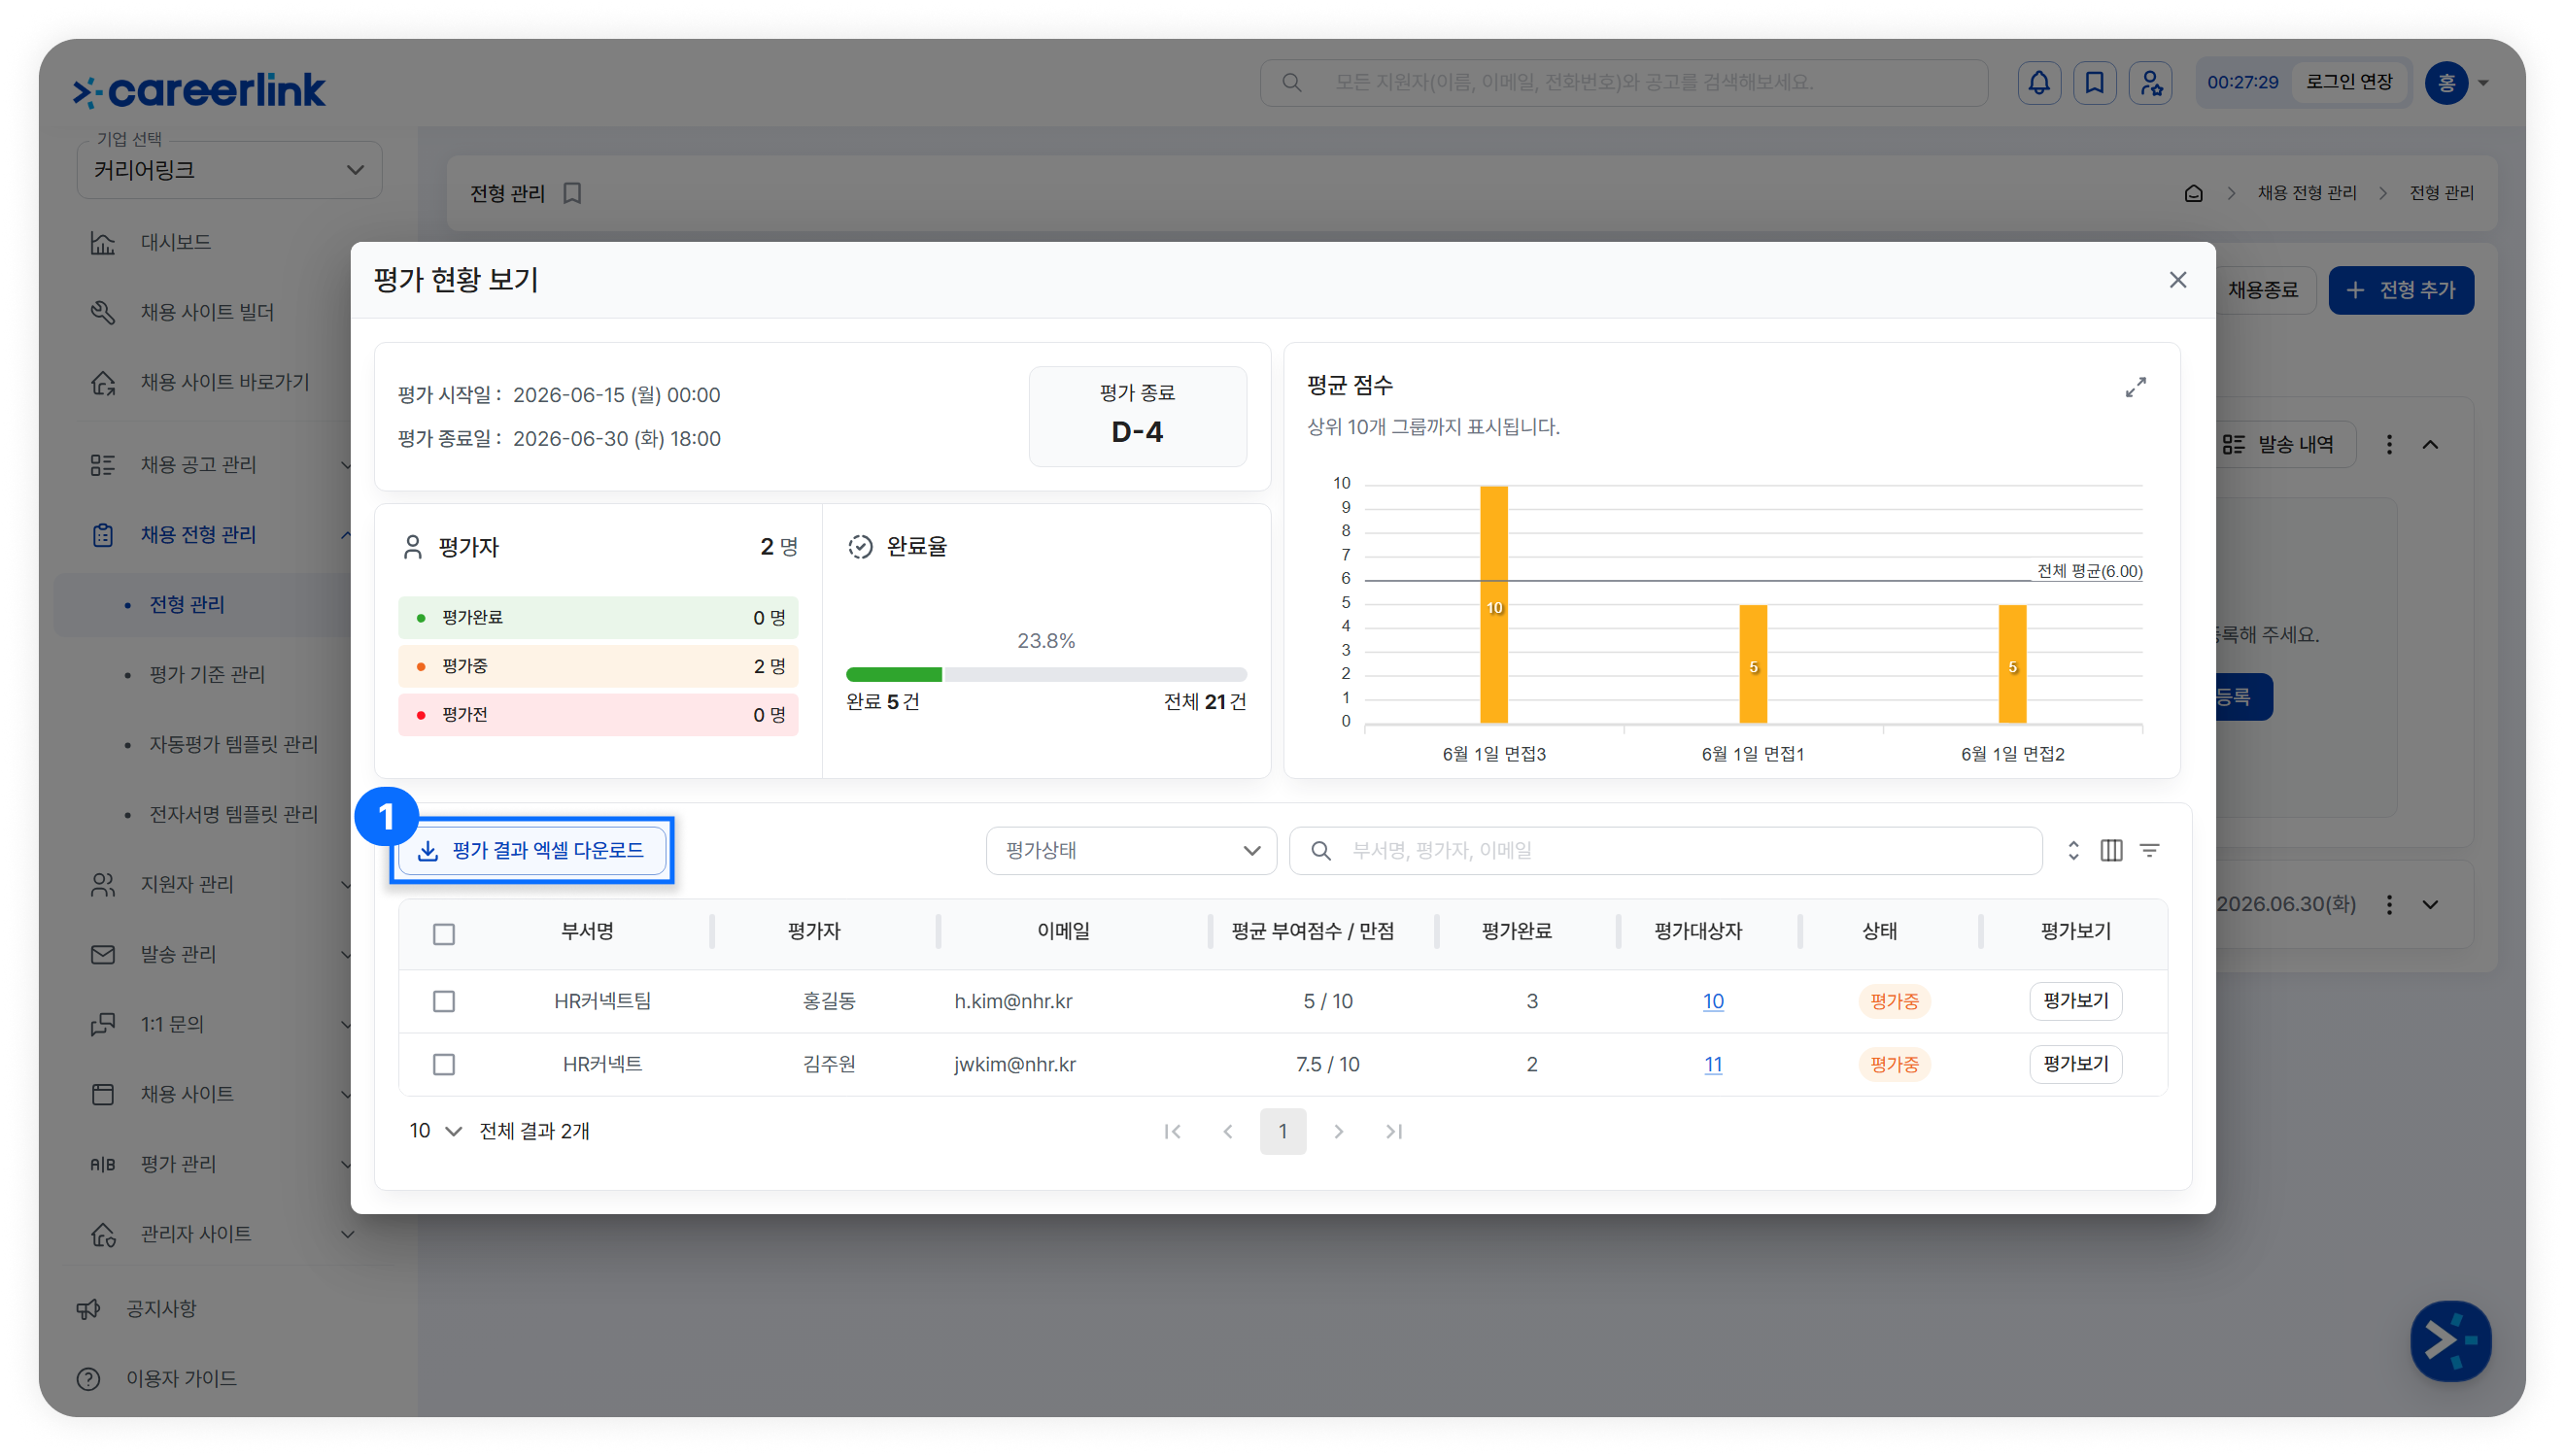
Task: Click the 채용종료 button
Action: (x=2263, y=290)
